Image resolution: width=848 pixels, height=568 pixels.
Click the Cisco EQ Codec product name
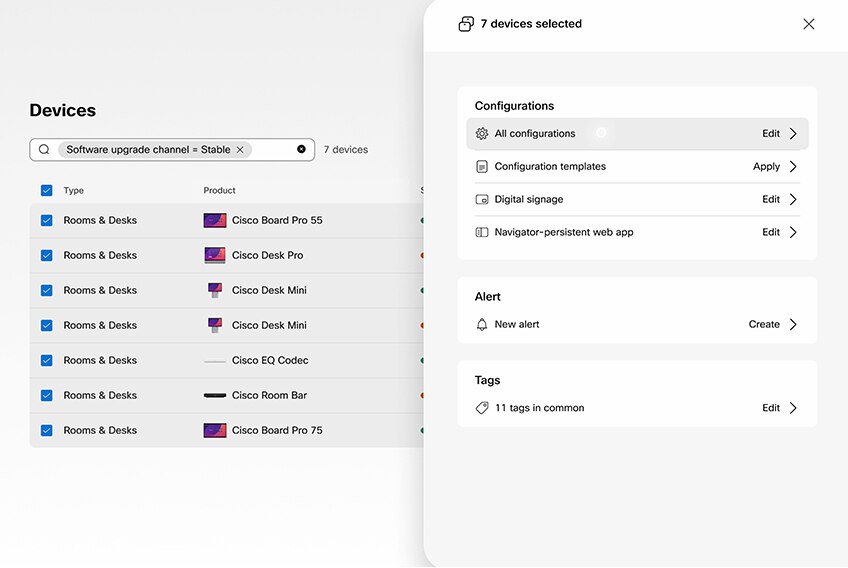[x=270, y=360]
